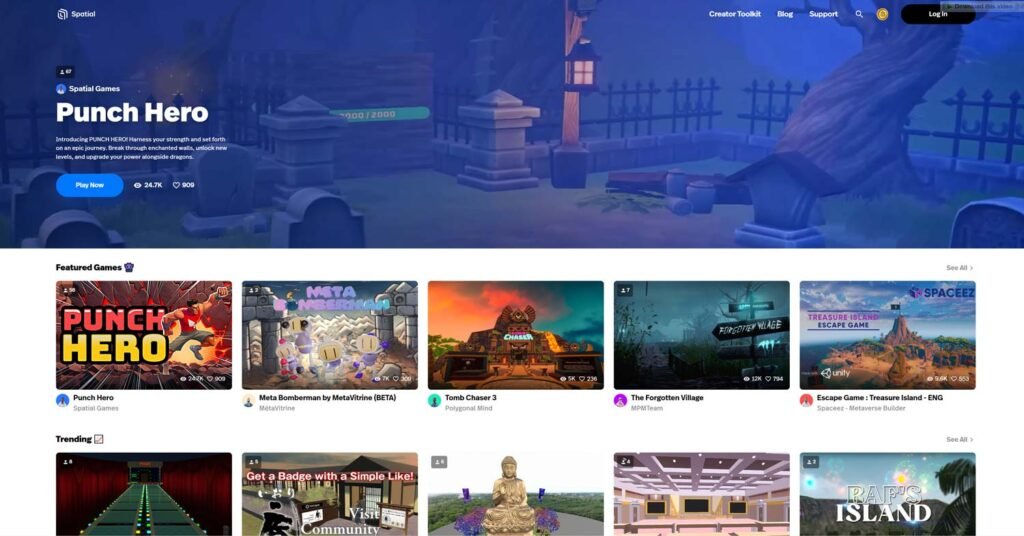
Task: Click Escape Game : Treasure Island - ENG title
Action: pos(880,398)
